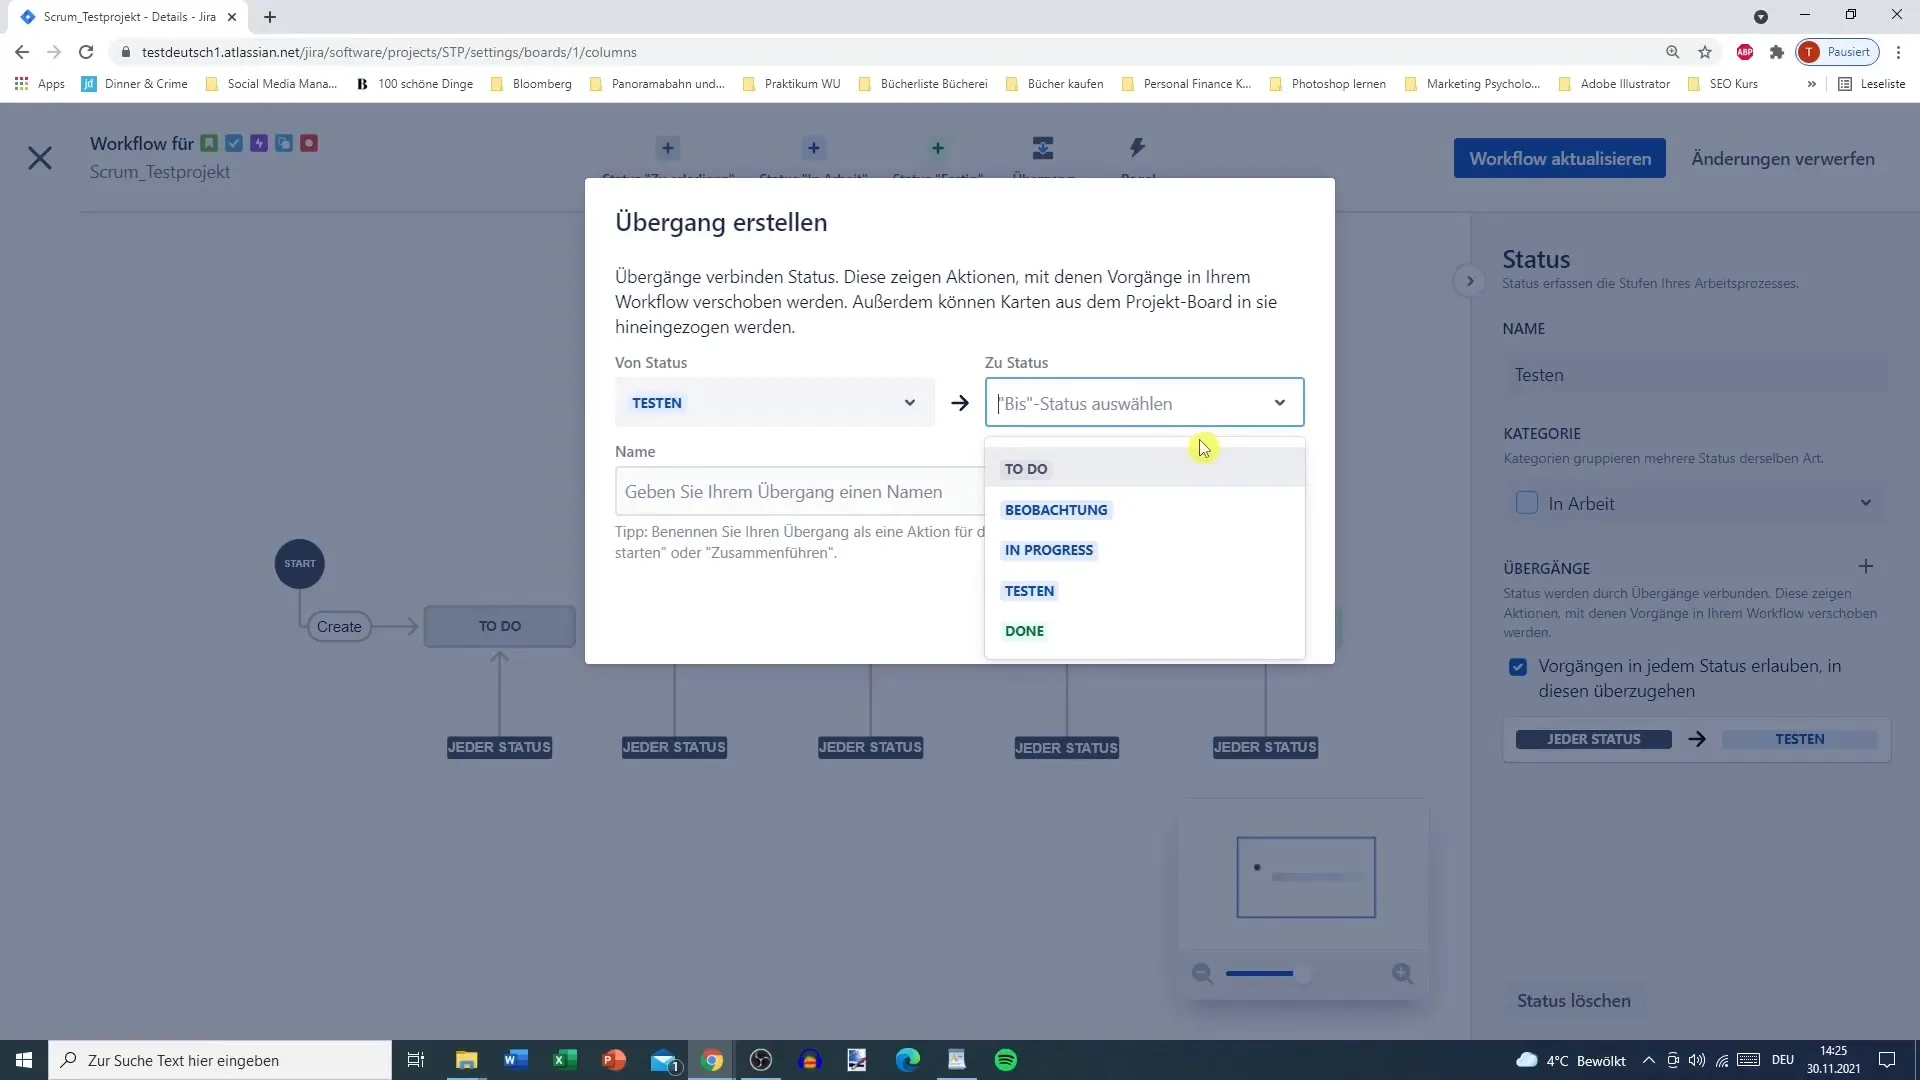Click Workflow aktualisieren button
The image size is (1920, 1080).
pos(1560,158)
